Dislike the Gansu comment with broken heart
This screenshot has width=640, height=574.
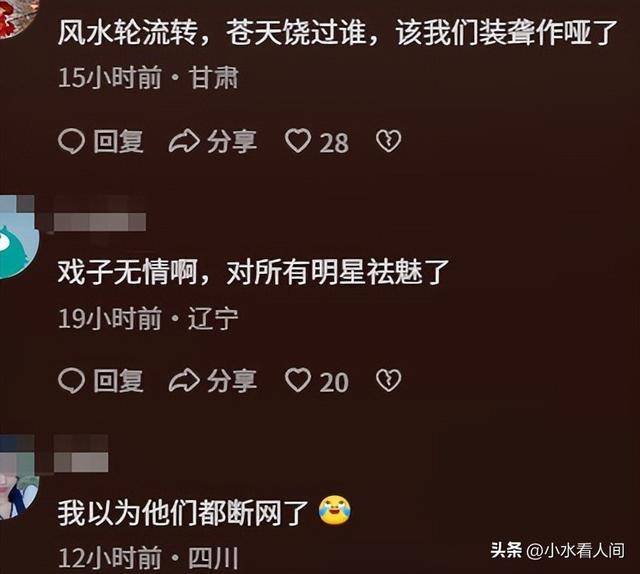[x=388, y=141]
